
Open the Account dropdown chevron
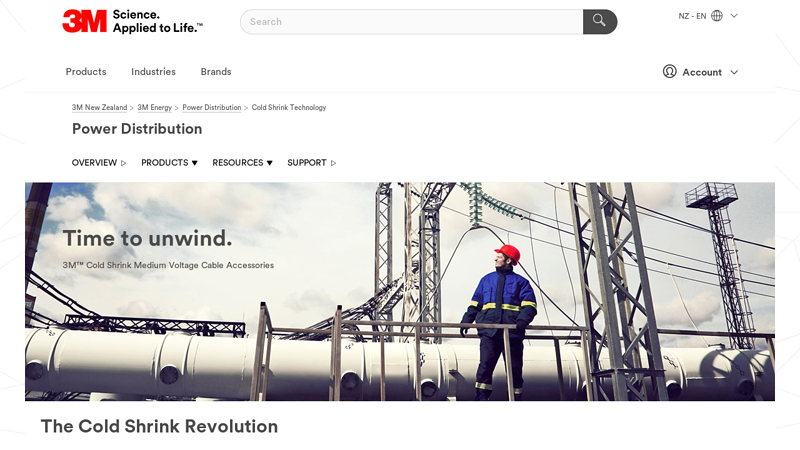(734, 72)
